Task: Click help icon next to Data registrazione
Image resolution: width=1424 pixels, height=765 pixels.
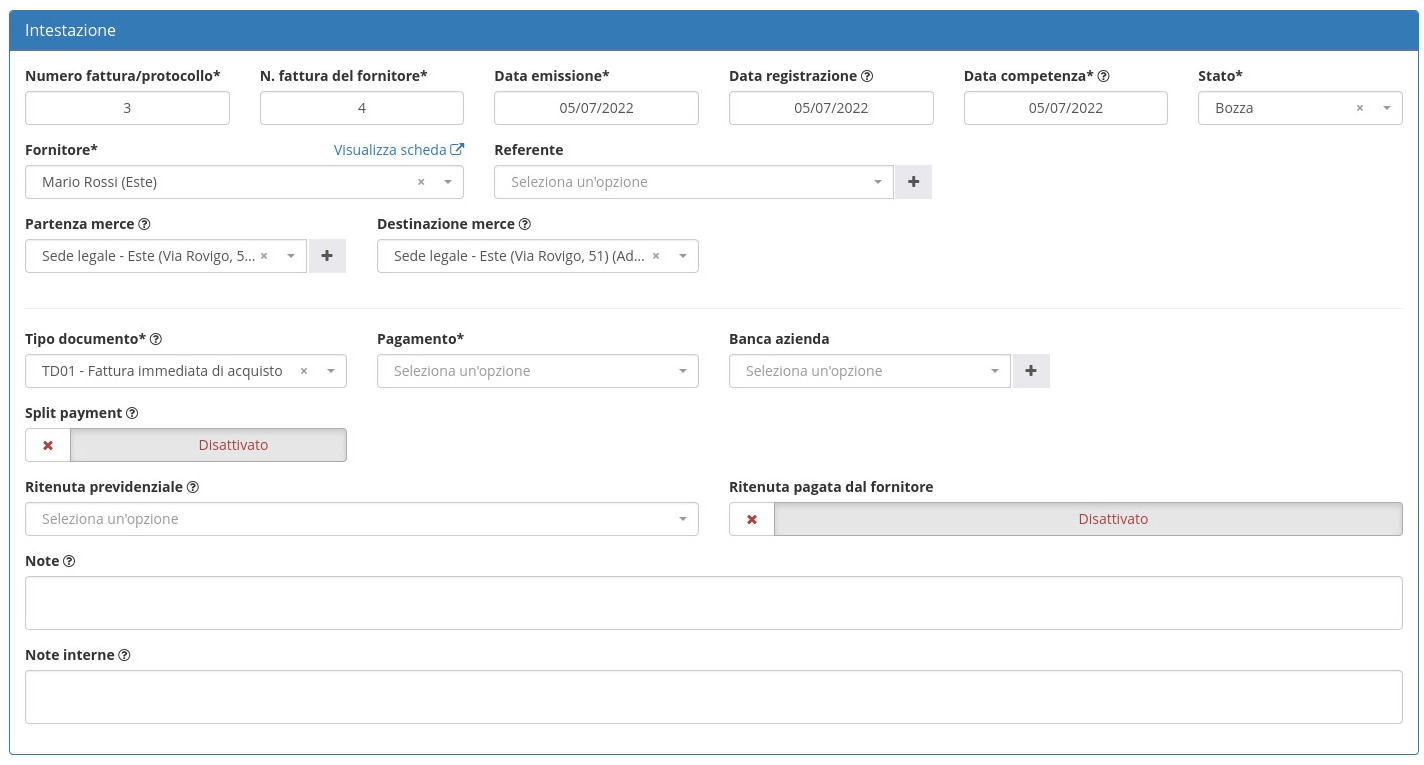Action: pos(867,76)
